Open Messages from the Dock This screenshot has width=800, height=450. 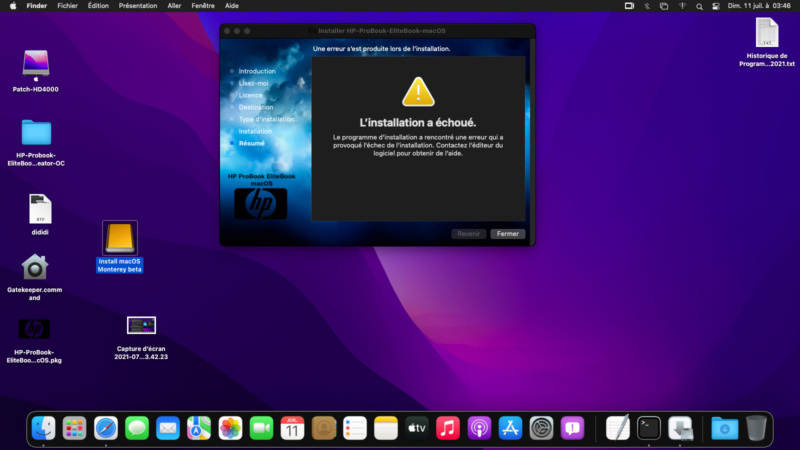137,428
